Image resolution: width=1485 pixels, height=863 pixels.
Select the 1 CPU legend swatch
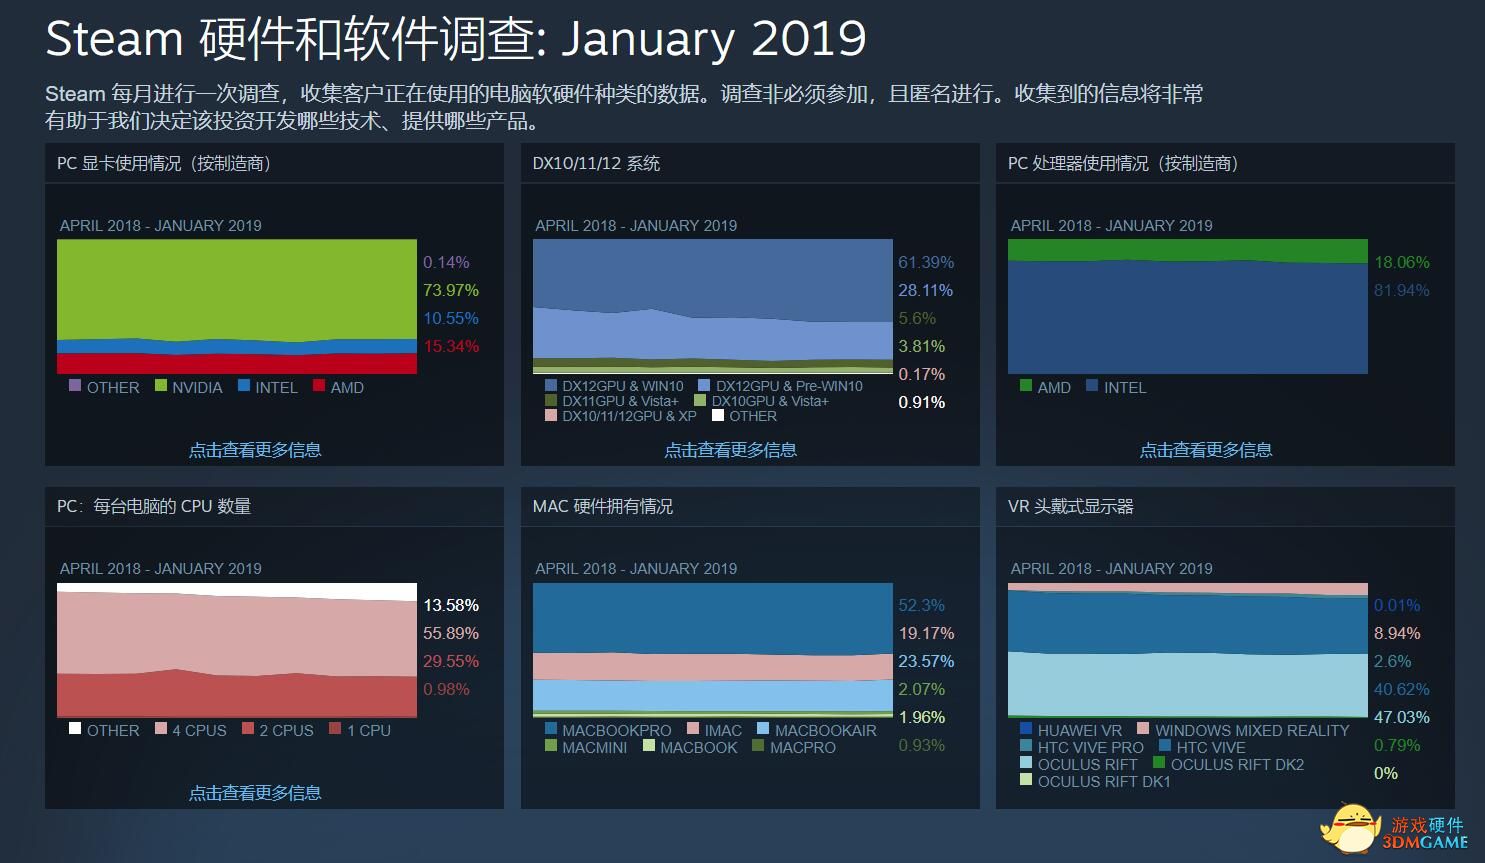tap(335, 729)
